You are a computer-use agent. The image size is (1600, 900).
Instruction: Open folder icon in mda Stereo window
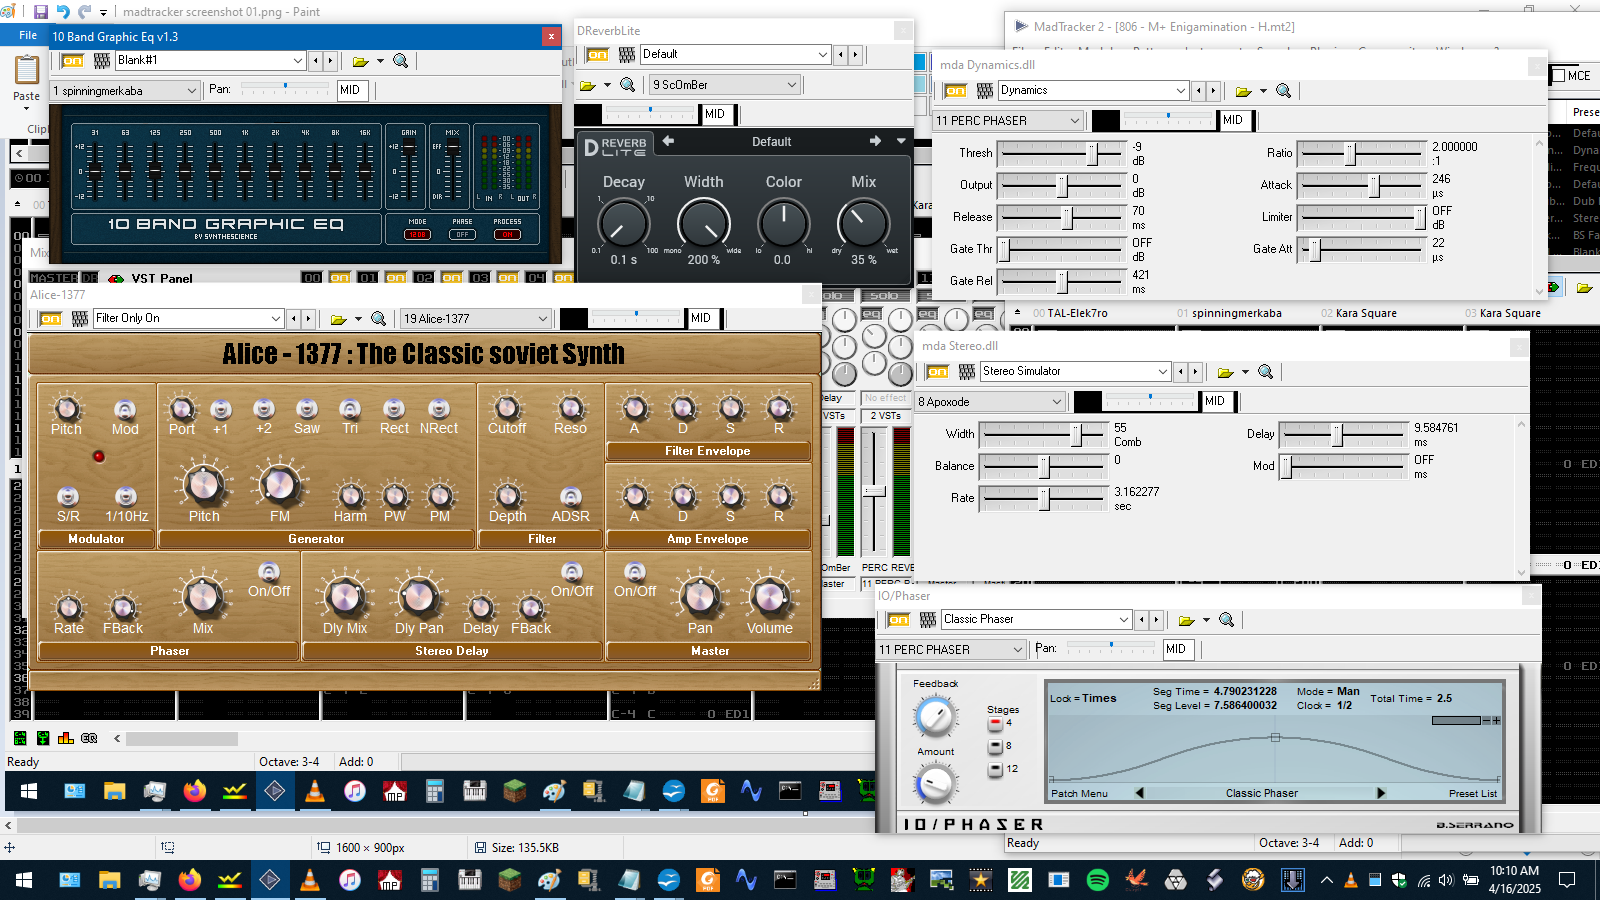[x=1225, y=372]
